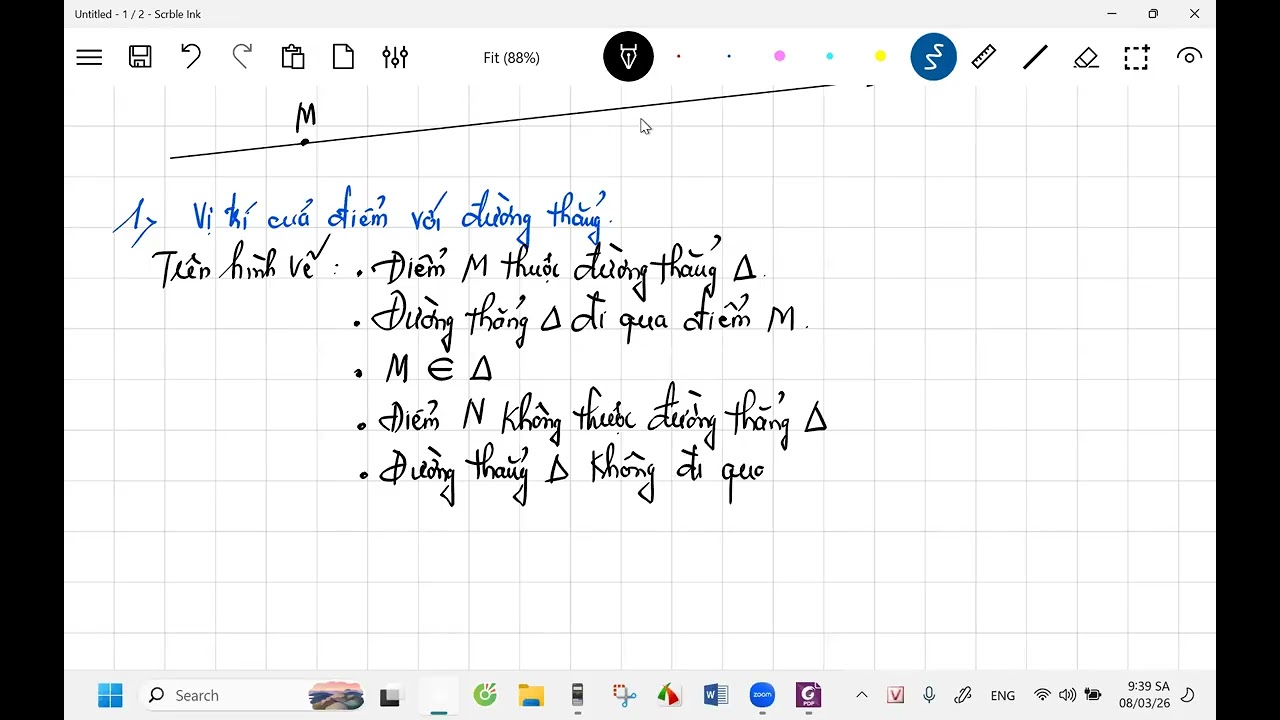Click the do-not-disturb moon tray icon
Image resolution: width=1280 pixels, height=720 pixels.
tap(1188, 695)
